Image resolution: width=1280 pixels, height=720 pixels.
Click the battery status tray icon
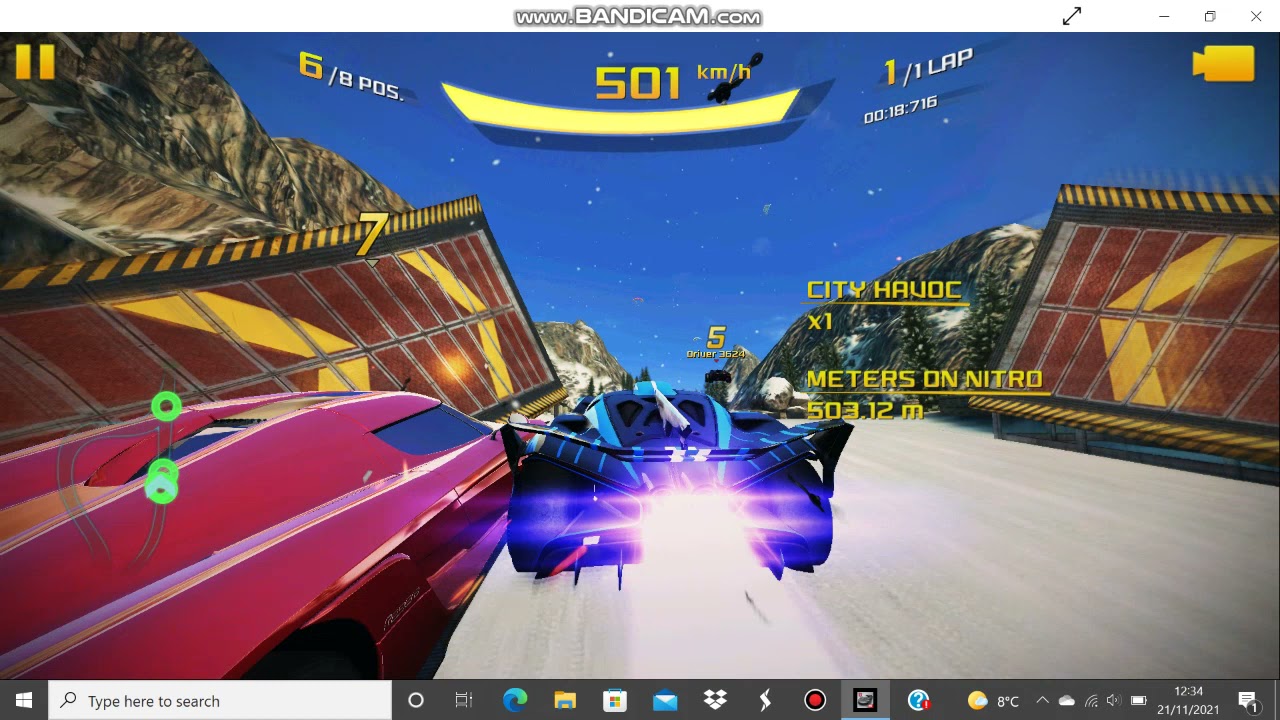[1138, 701]
